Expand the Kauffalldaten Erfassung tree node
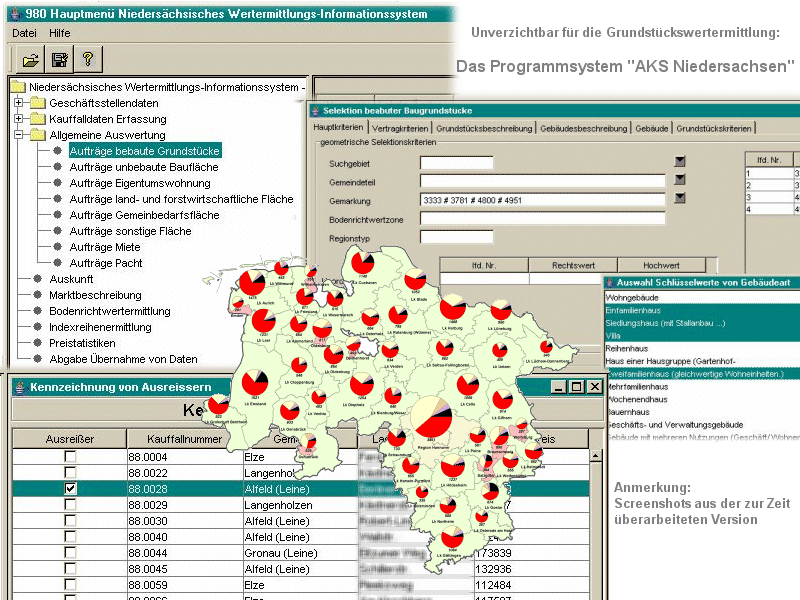The width and height of the screenshot is (800, 600). coord(19,119)
